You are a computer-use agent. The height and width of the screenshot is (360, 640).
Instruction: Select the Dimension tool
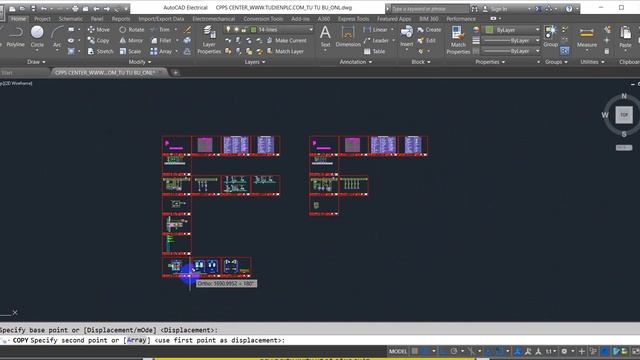coord(348,36)
